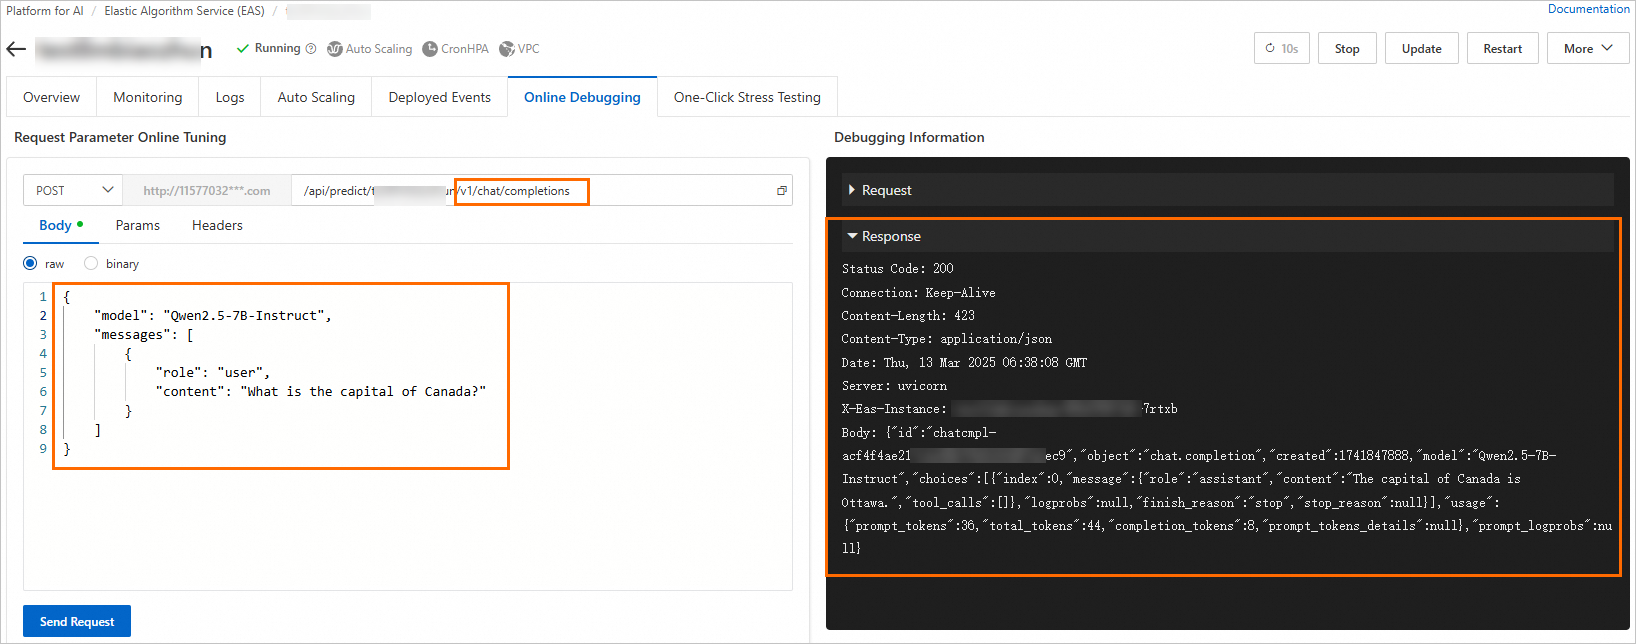
Task: Collapse the Response section
Action: (x=852, y=236)
